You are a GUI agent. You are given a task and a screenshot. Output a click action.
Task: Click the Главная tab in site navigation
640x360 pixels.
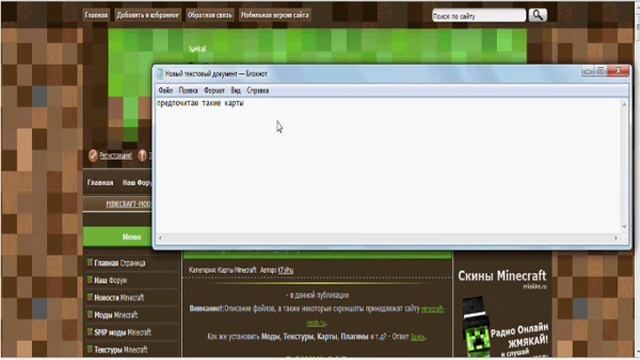tap(100, 182)
